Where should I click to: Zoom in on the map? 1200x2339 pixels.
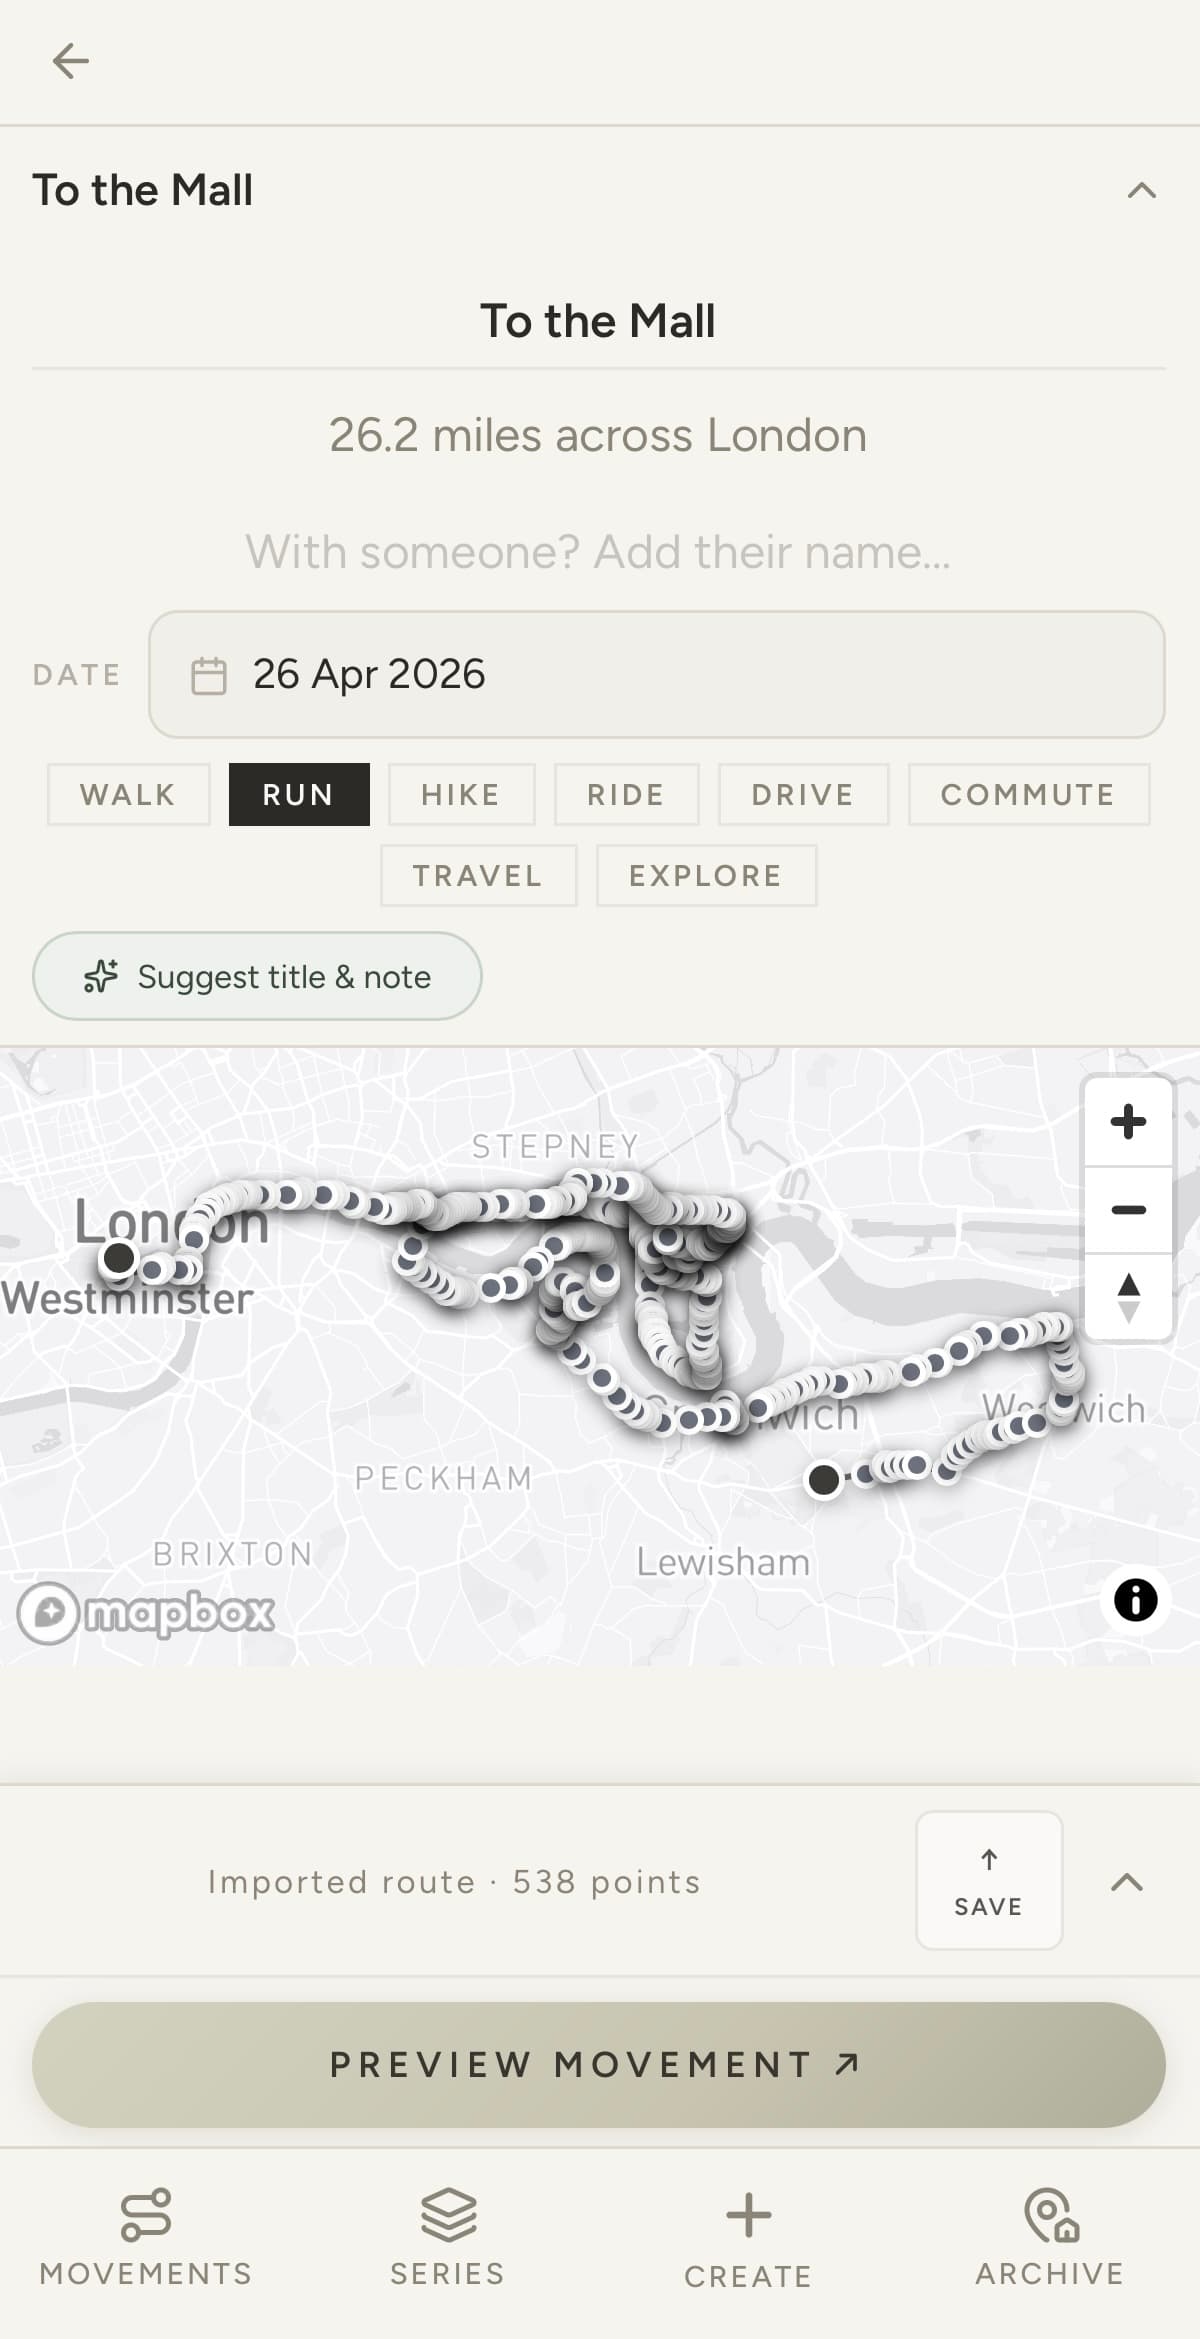[x=1128, y=1122]
